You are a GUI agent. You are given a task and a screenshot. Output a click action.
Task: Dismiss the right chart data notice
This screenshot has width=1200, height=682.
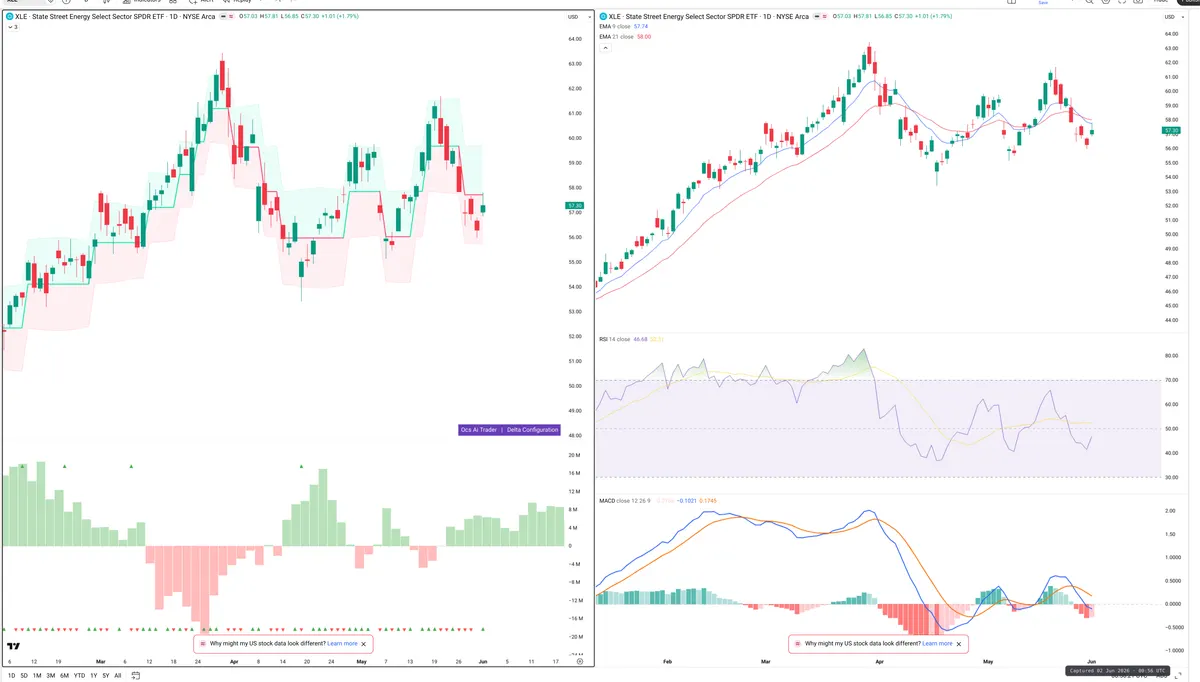(960, 644)
